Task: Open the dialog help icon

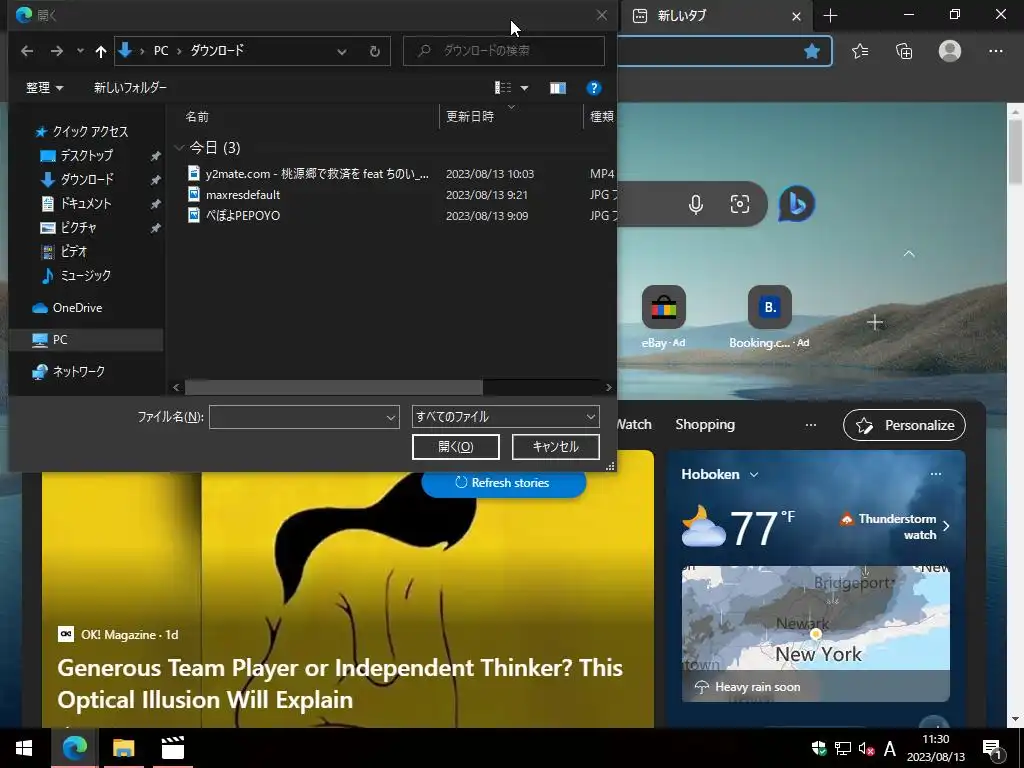Action: tap(594, 88)
